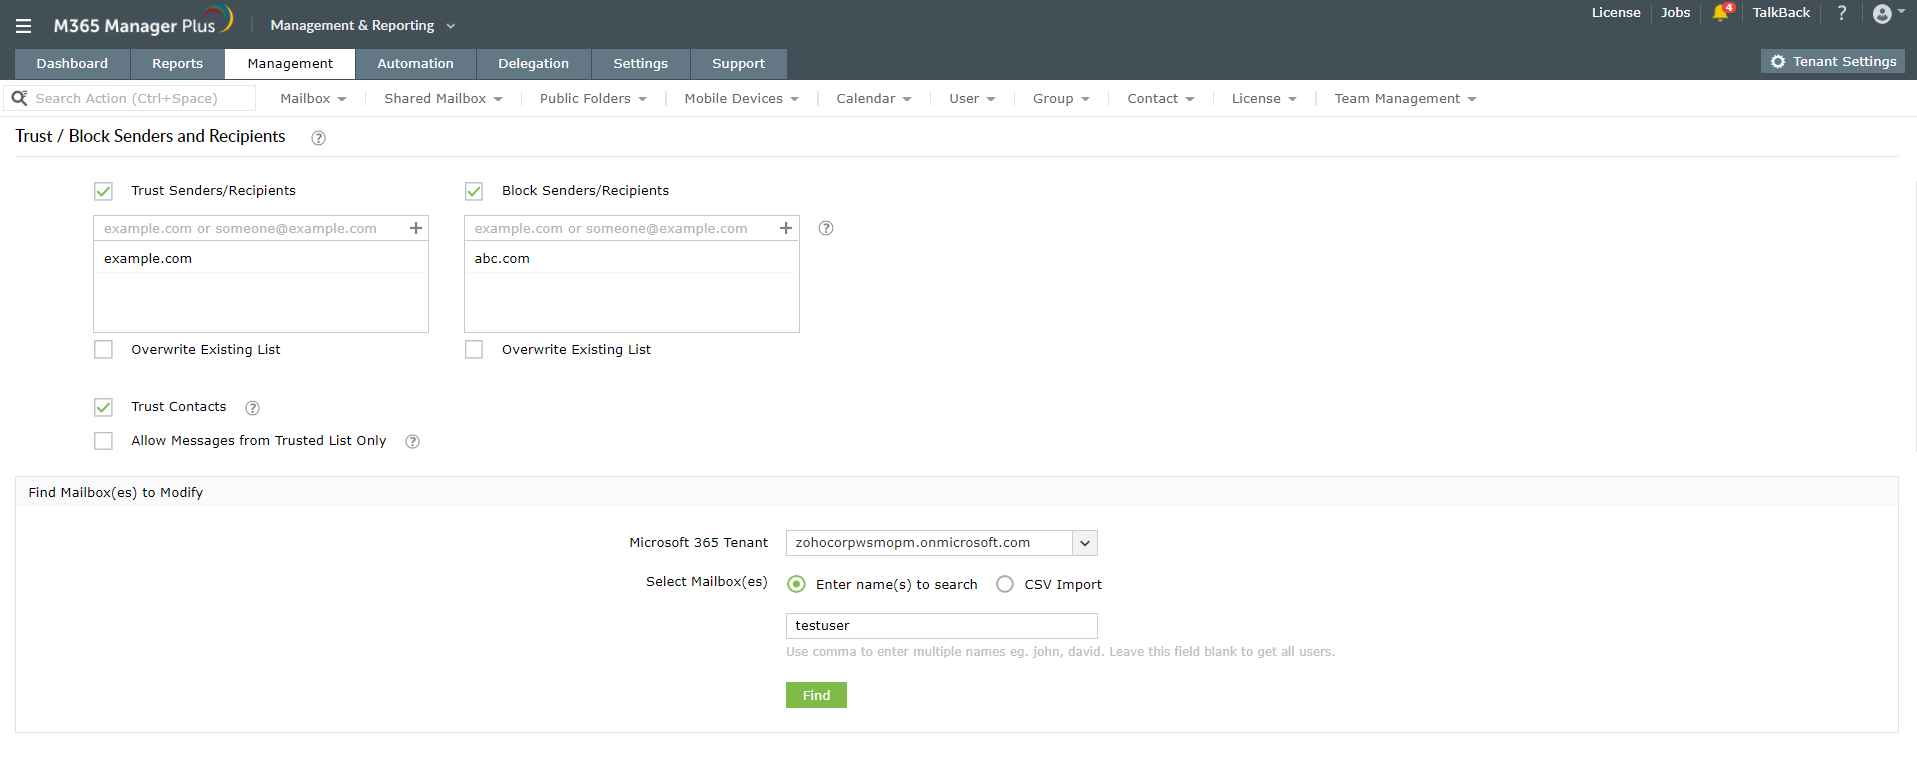Screen dimensions: 1917x768
Task: Open help icon beside page title
Action: 318,138
